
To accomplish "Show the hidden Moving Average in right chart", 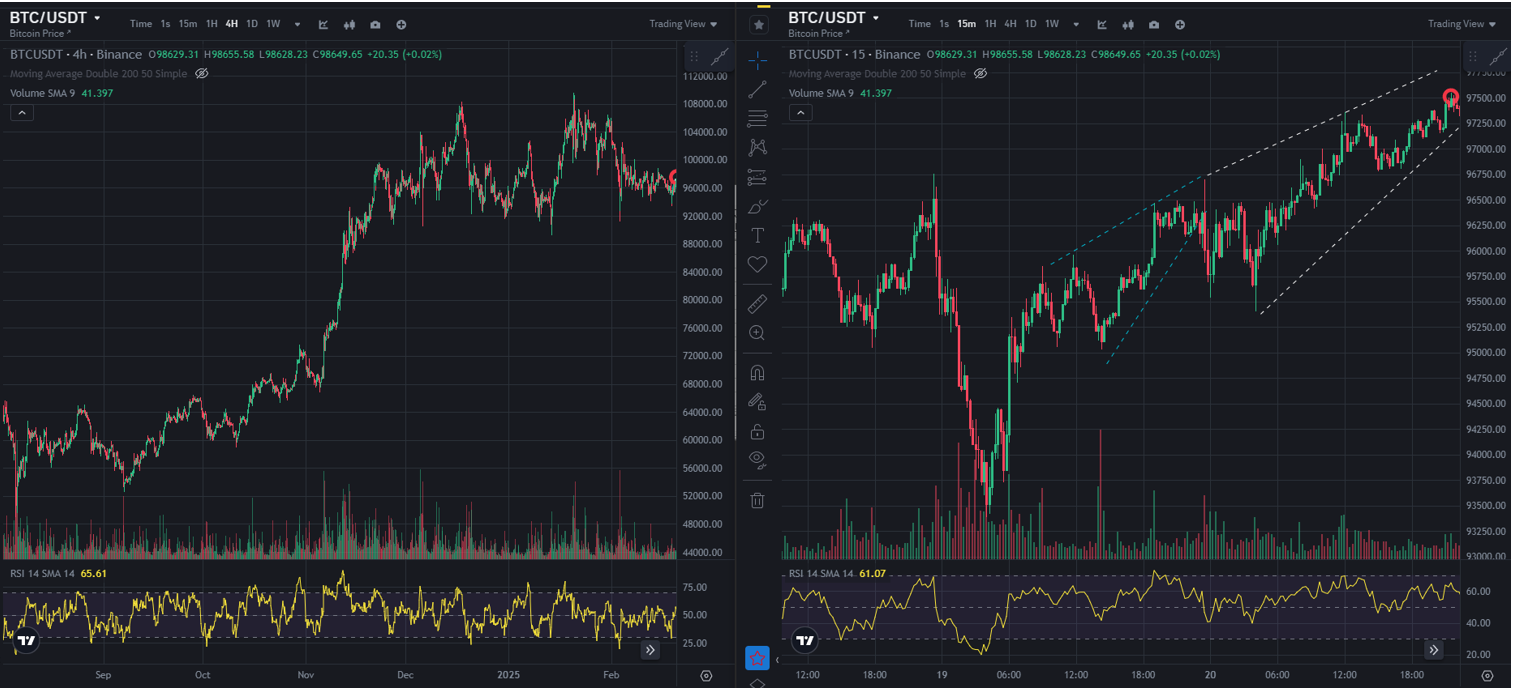I will click(980, 74).
